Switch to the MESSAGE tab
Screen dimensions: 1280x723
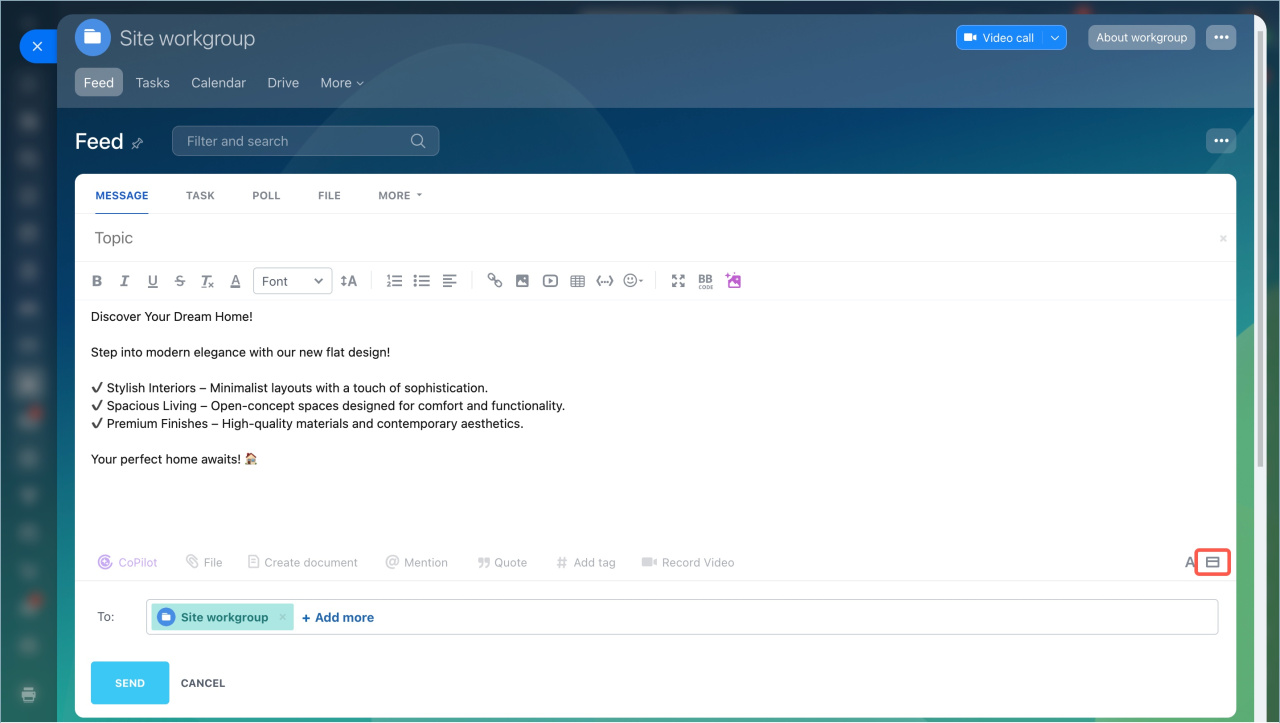[122, 195]
